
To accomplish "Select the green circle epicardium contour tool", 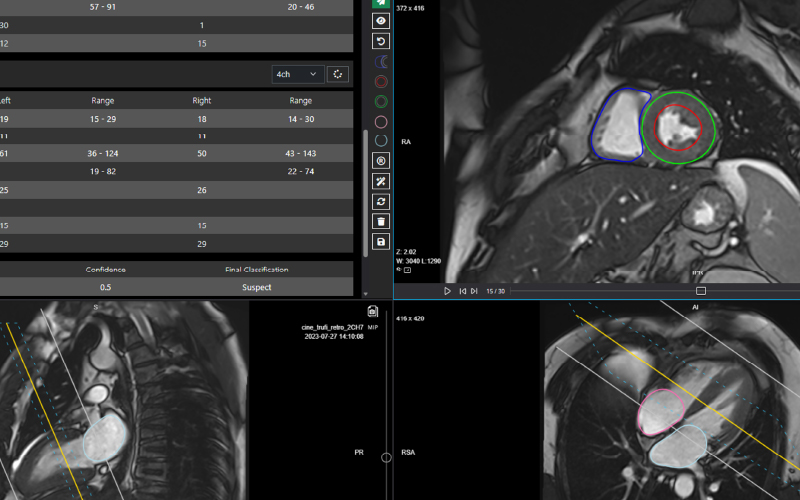I will [381, 102].
